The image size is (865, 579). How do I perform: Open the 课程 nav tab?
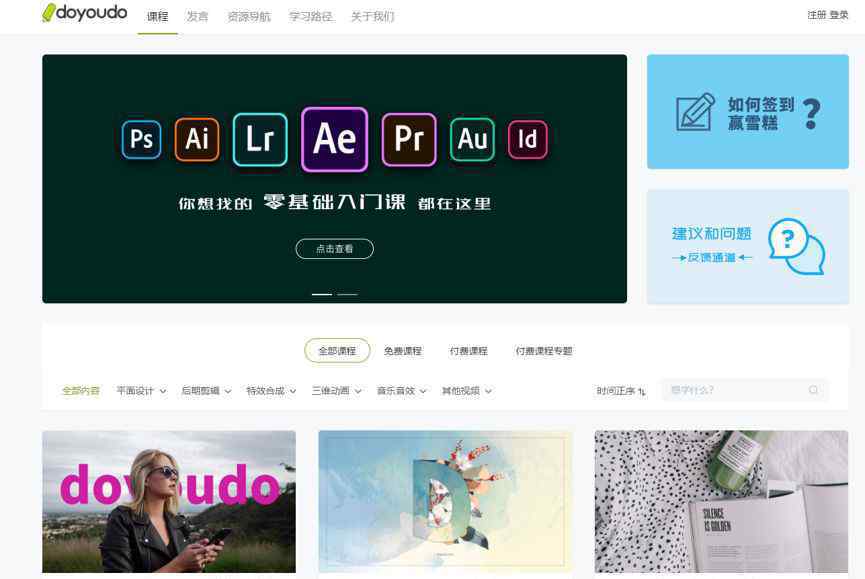coord(157,17)
